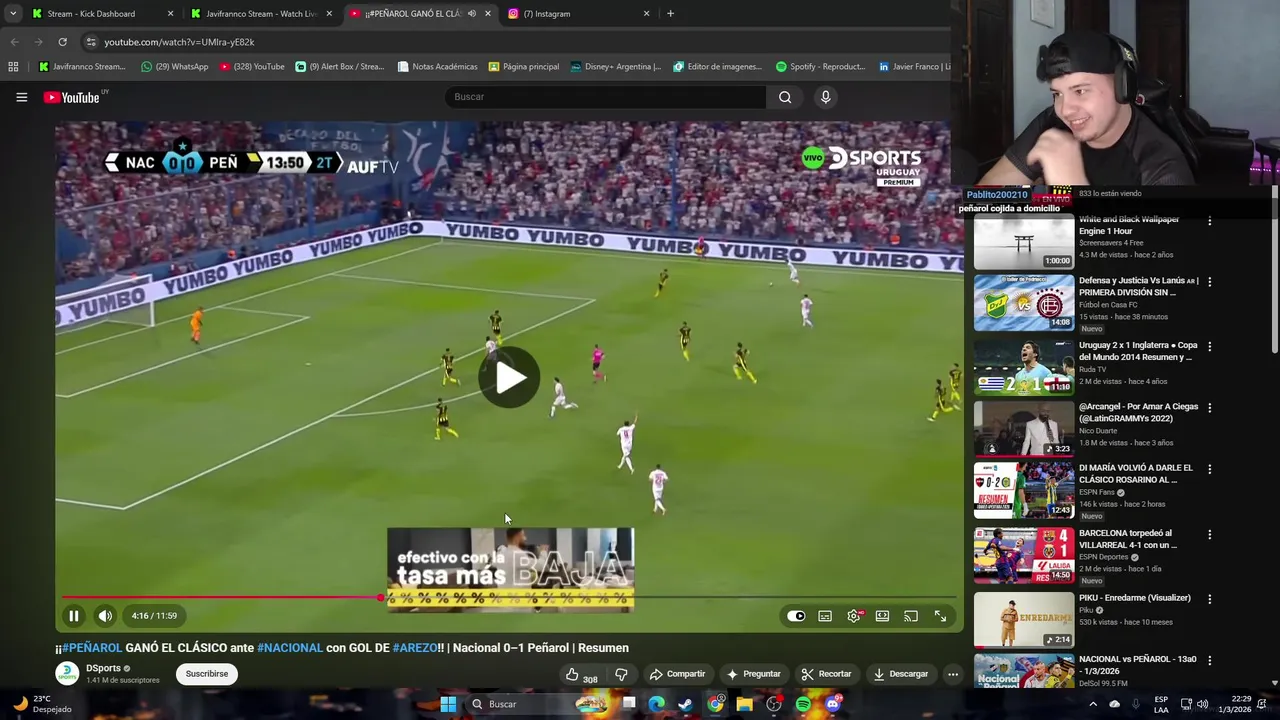Open the YouTube hamburger guide menu
This screenshot has height=720, width=1280.
[21, 97]
